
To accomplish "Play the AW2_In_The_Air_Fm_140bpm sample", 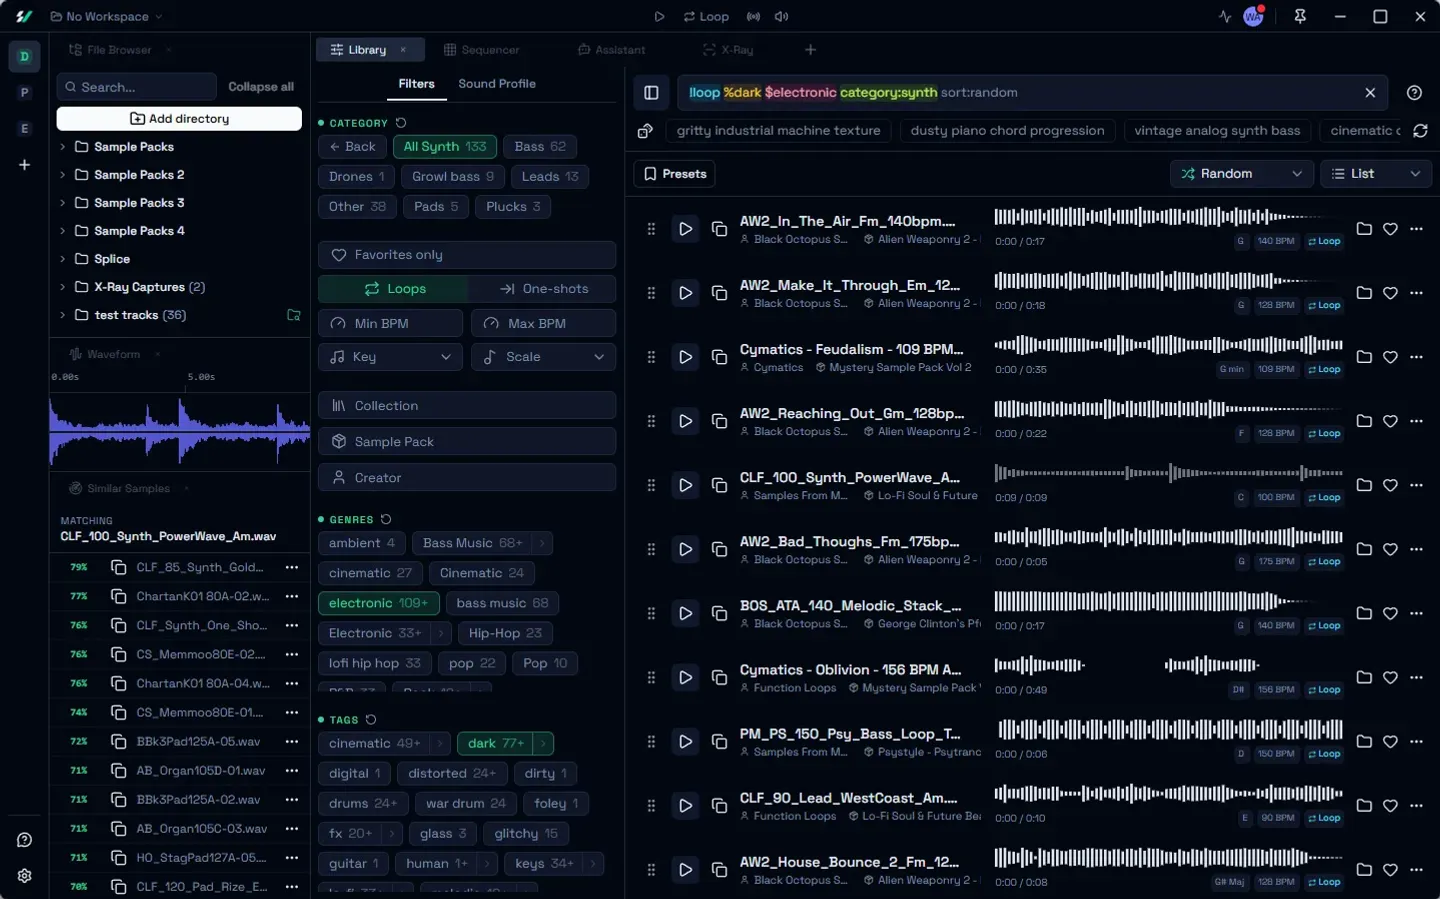I will (x=685, y=229).
